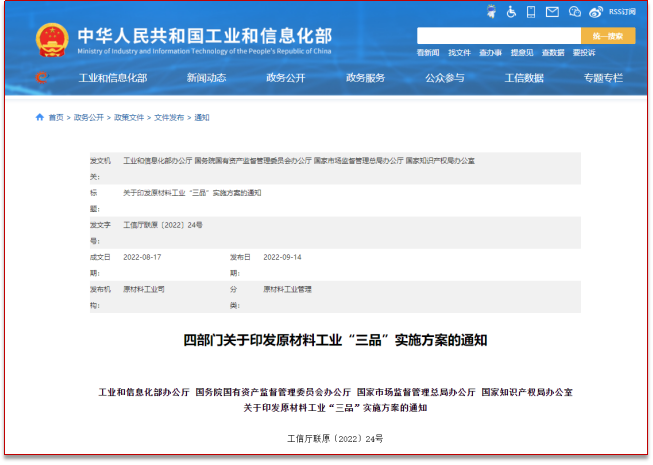Click the red icon left of navigation
The height and width of the screenshot is (465, 653).
point(40,78)
